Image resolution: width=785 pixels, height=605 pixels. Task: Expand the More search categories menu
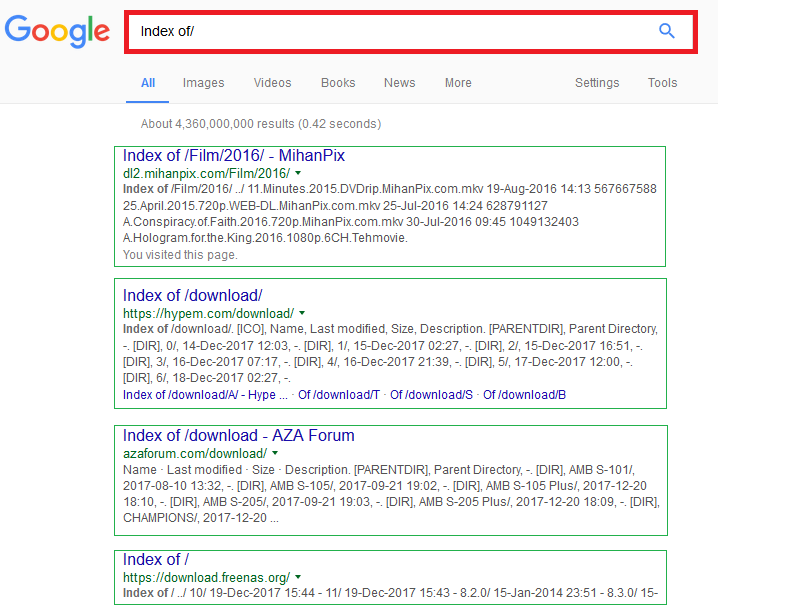click(x=458, y=83)
